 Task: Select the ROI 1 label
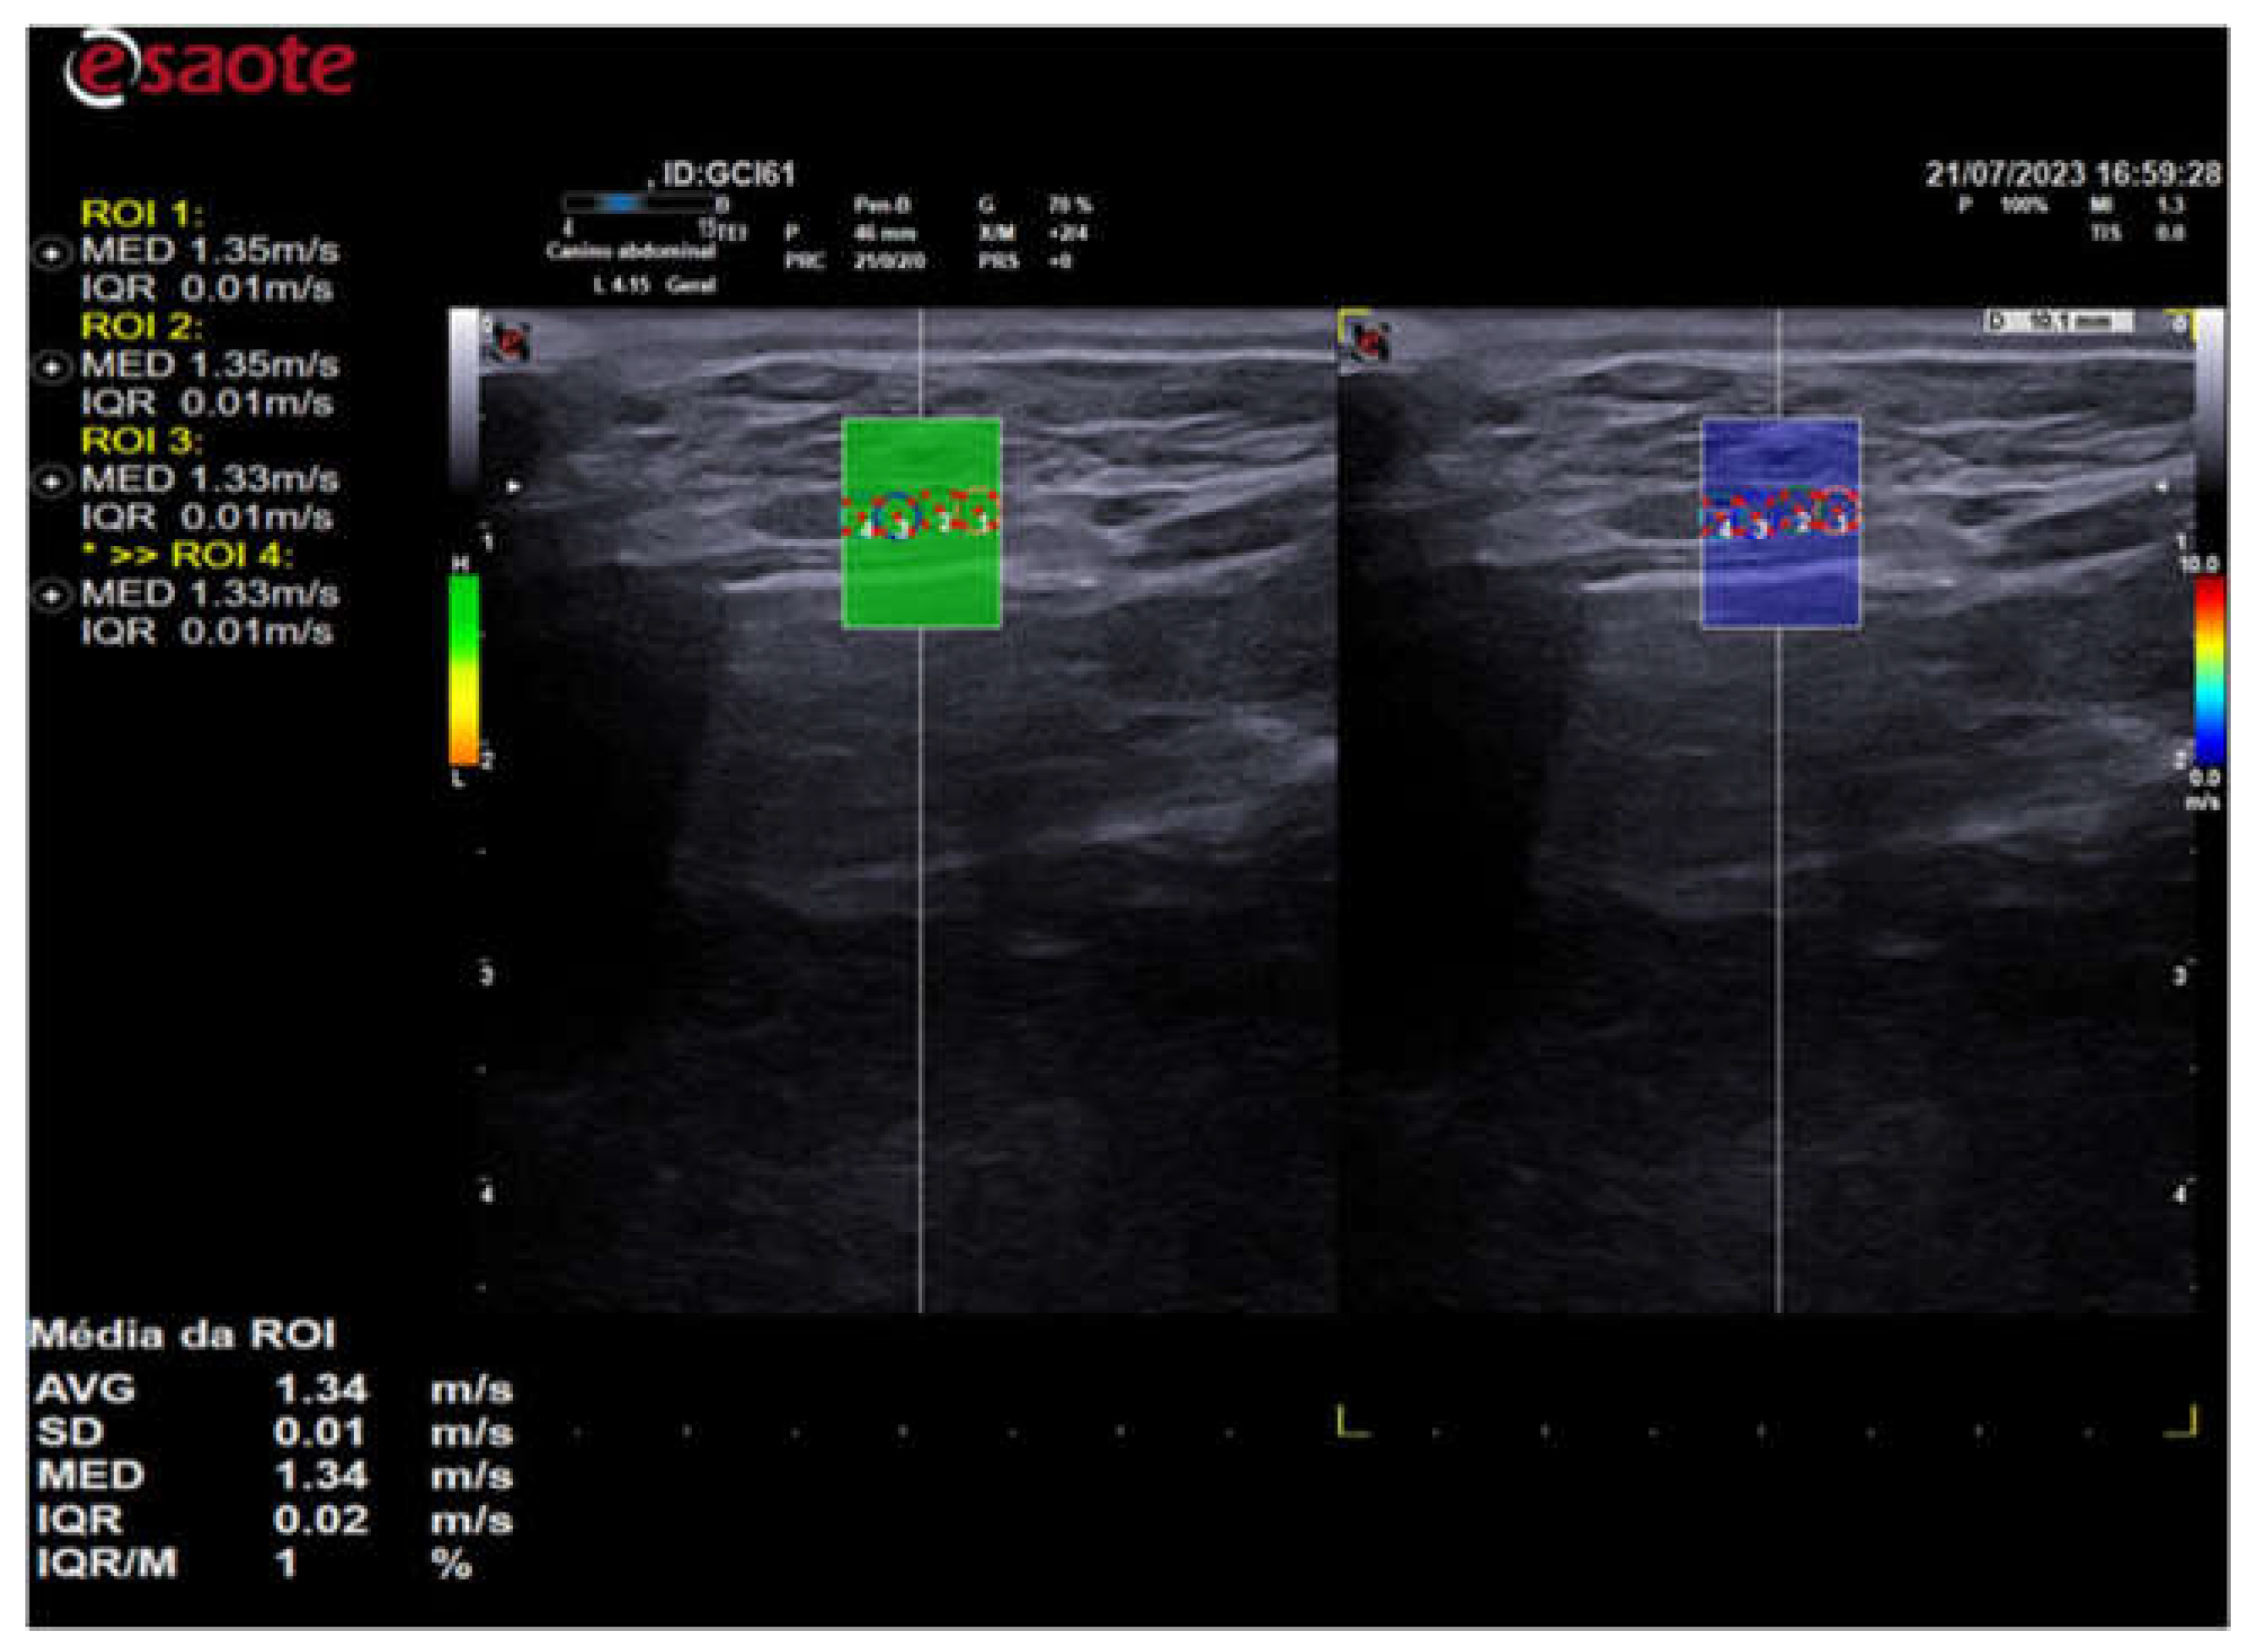pos(142,213)
